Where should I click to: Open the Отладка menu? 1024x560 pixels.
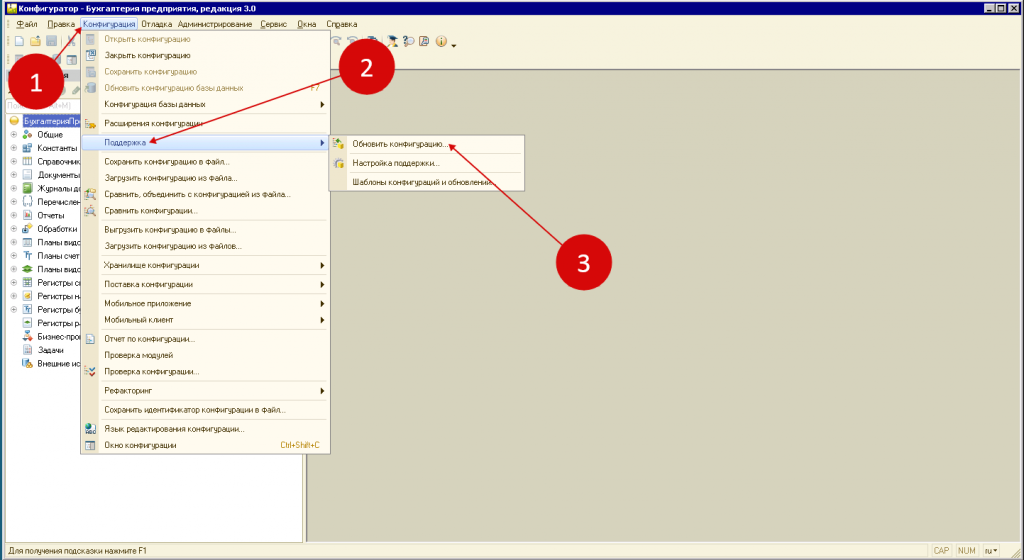[157, 24]
